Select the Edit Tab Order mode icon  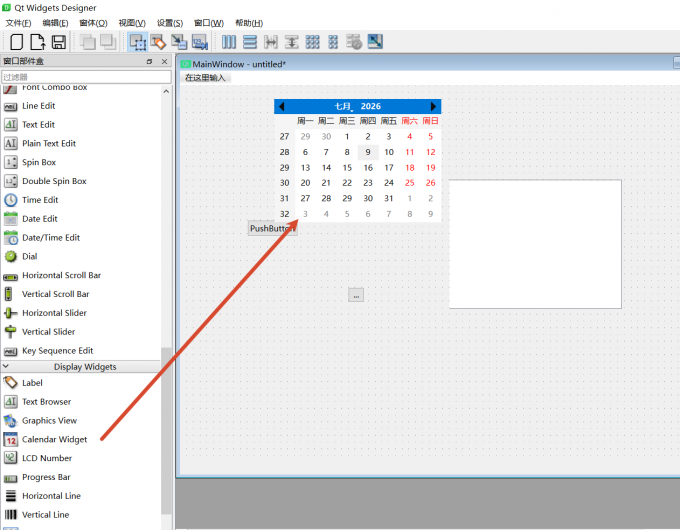[x=199, y=42]
